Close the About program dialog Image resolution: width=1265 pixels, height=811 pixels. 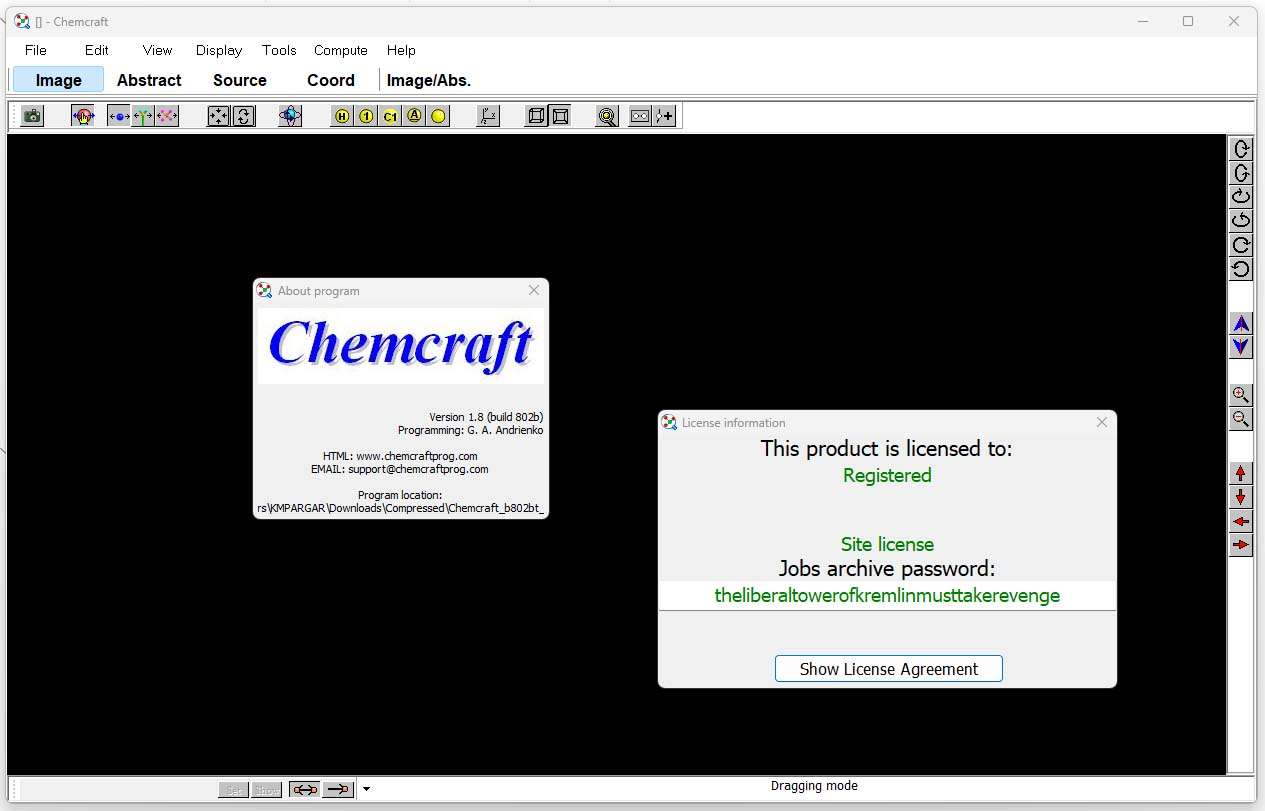[x=534, y=290]
